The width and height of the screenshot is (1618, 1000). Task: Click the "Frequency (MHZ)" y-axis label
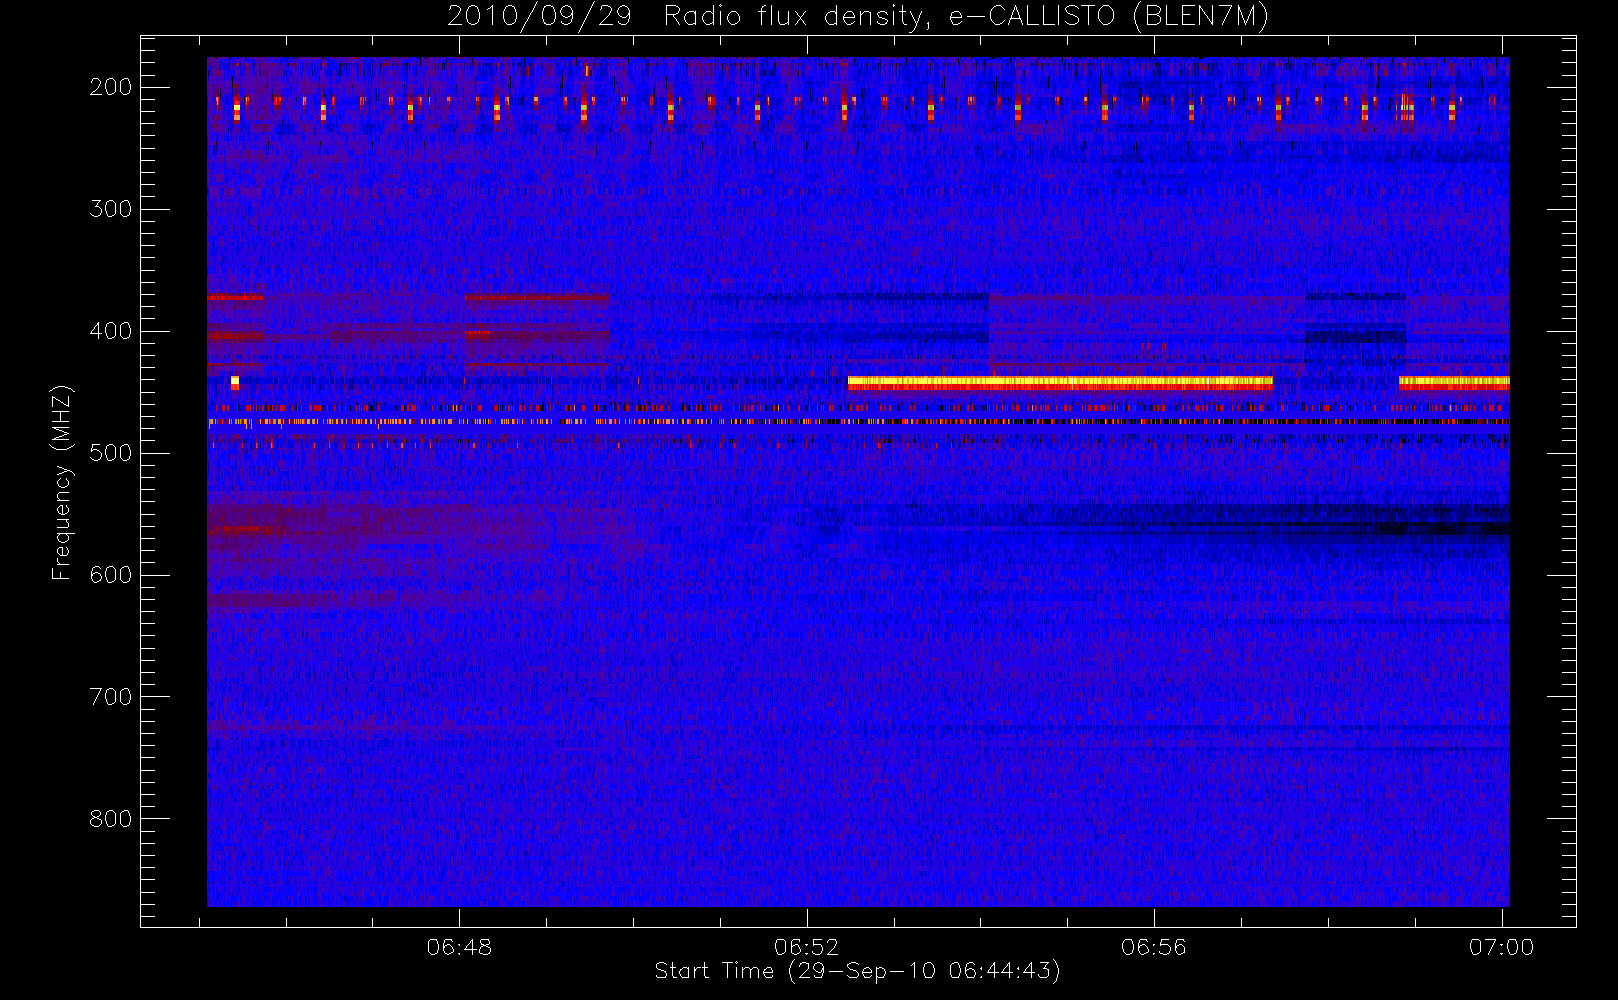pos(62,482)
